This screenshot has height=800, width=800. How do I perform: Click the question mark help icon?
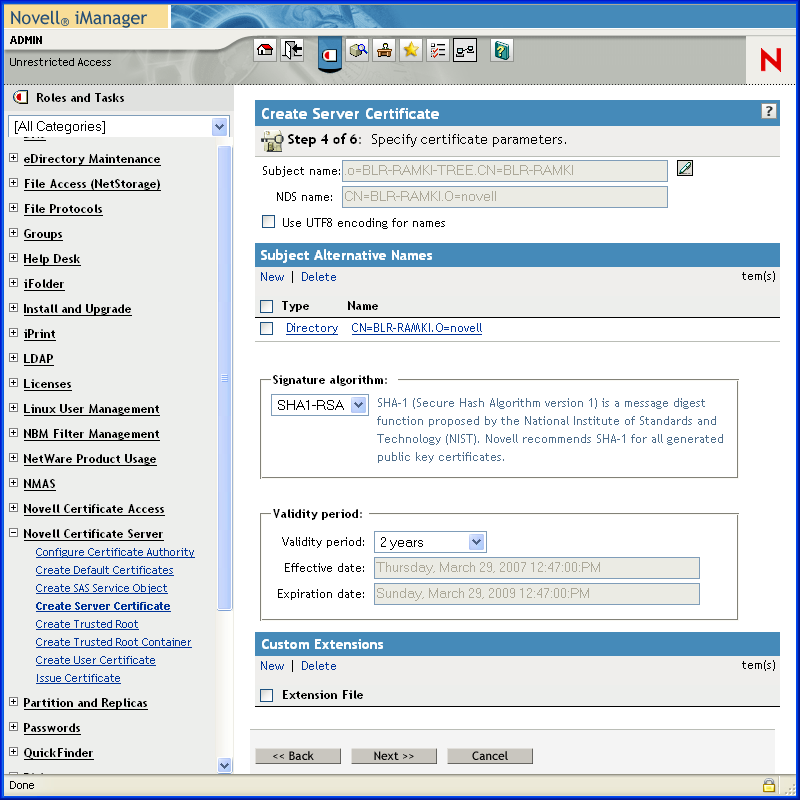coord(768,111)
